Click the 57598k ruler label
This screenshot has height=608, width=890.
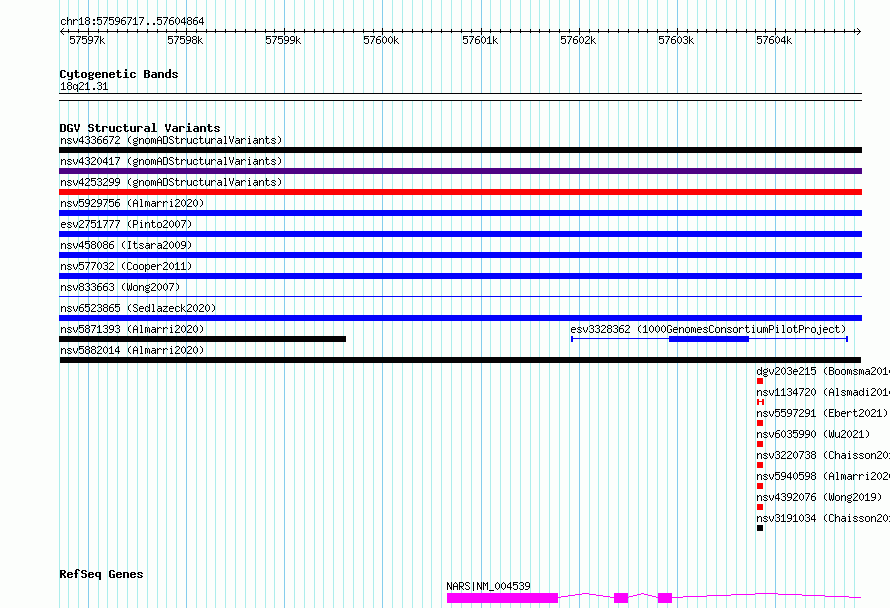point(185,40)
